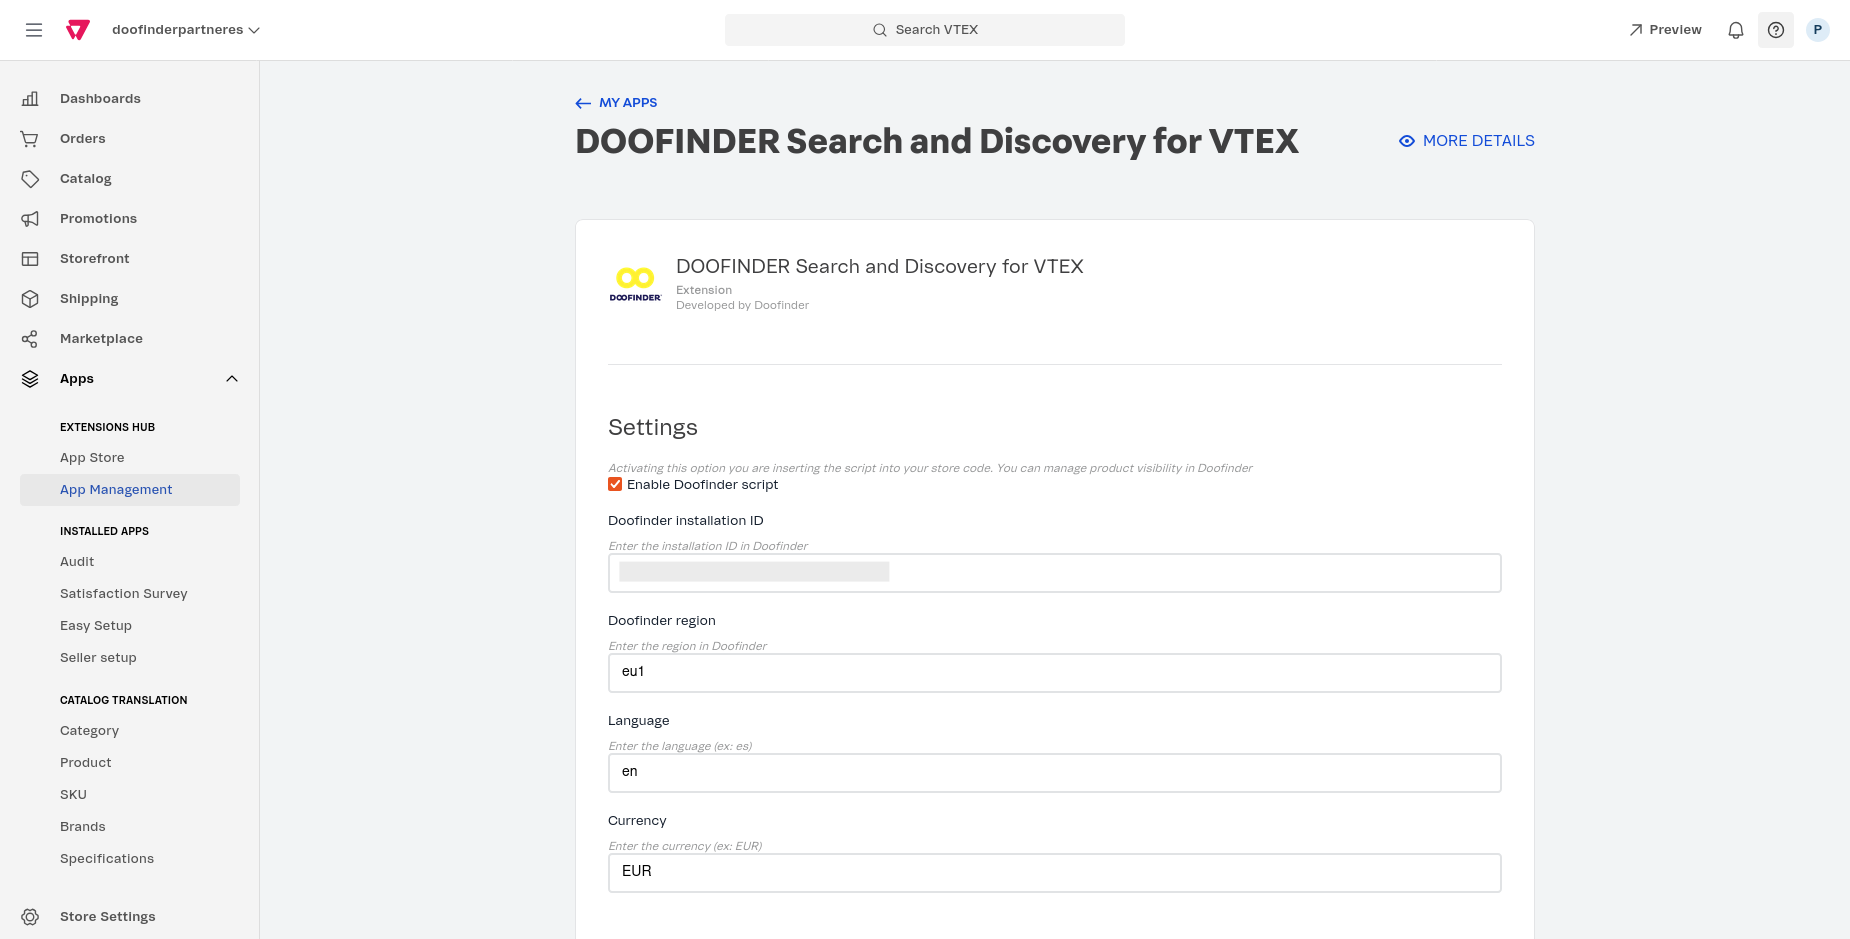Click the Dashboards chart icon
The image size is (1850, 939).
[30, 99]
